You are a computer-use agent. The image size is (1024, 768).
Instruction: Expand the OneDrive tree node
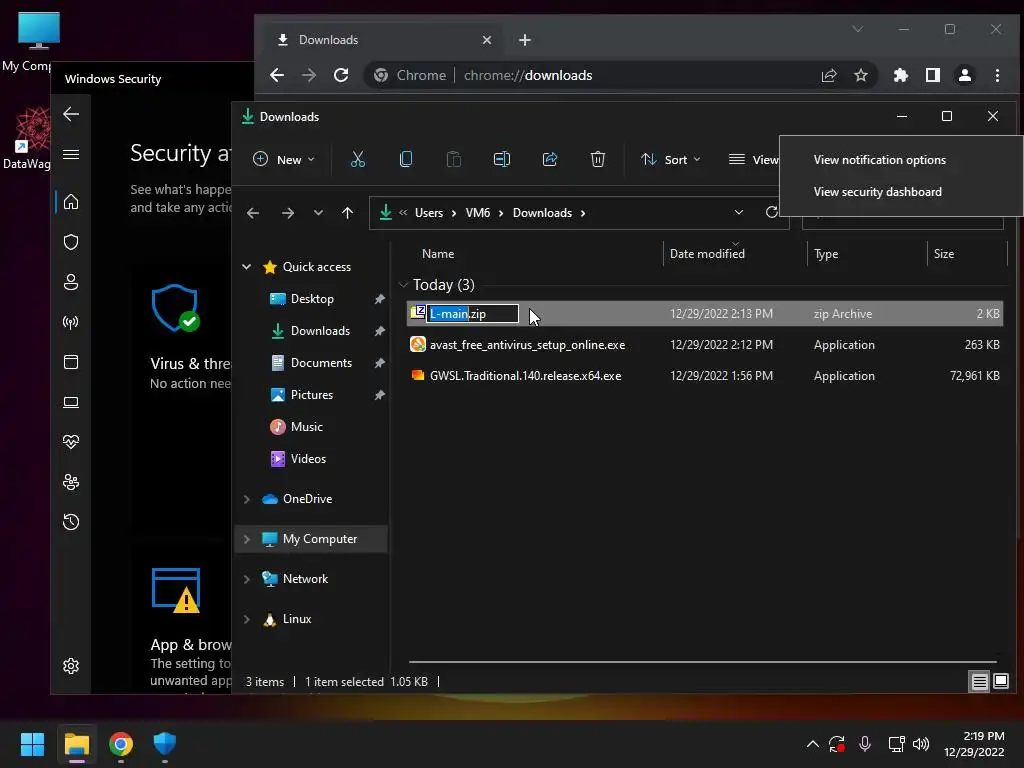coord(247,499)
